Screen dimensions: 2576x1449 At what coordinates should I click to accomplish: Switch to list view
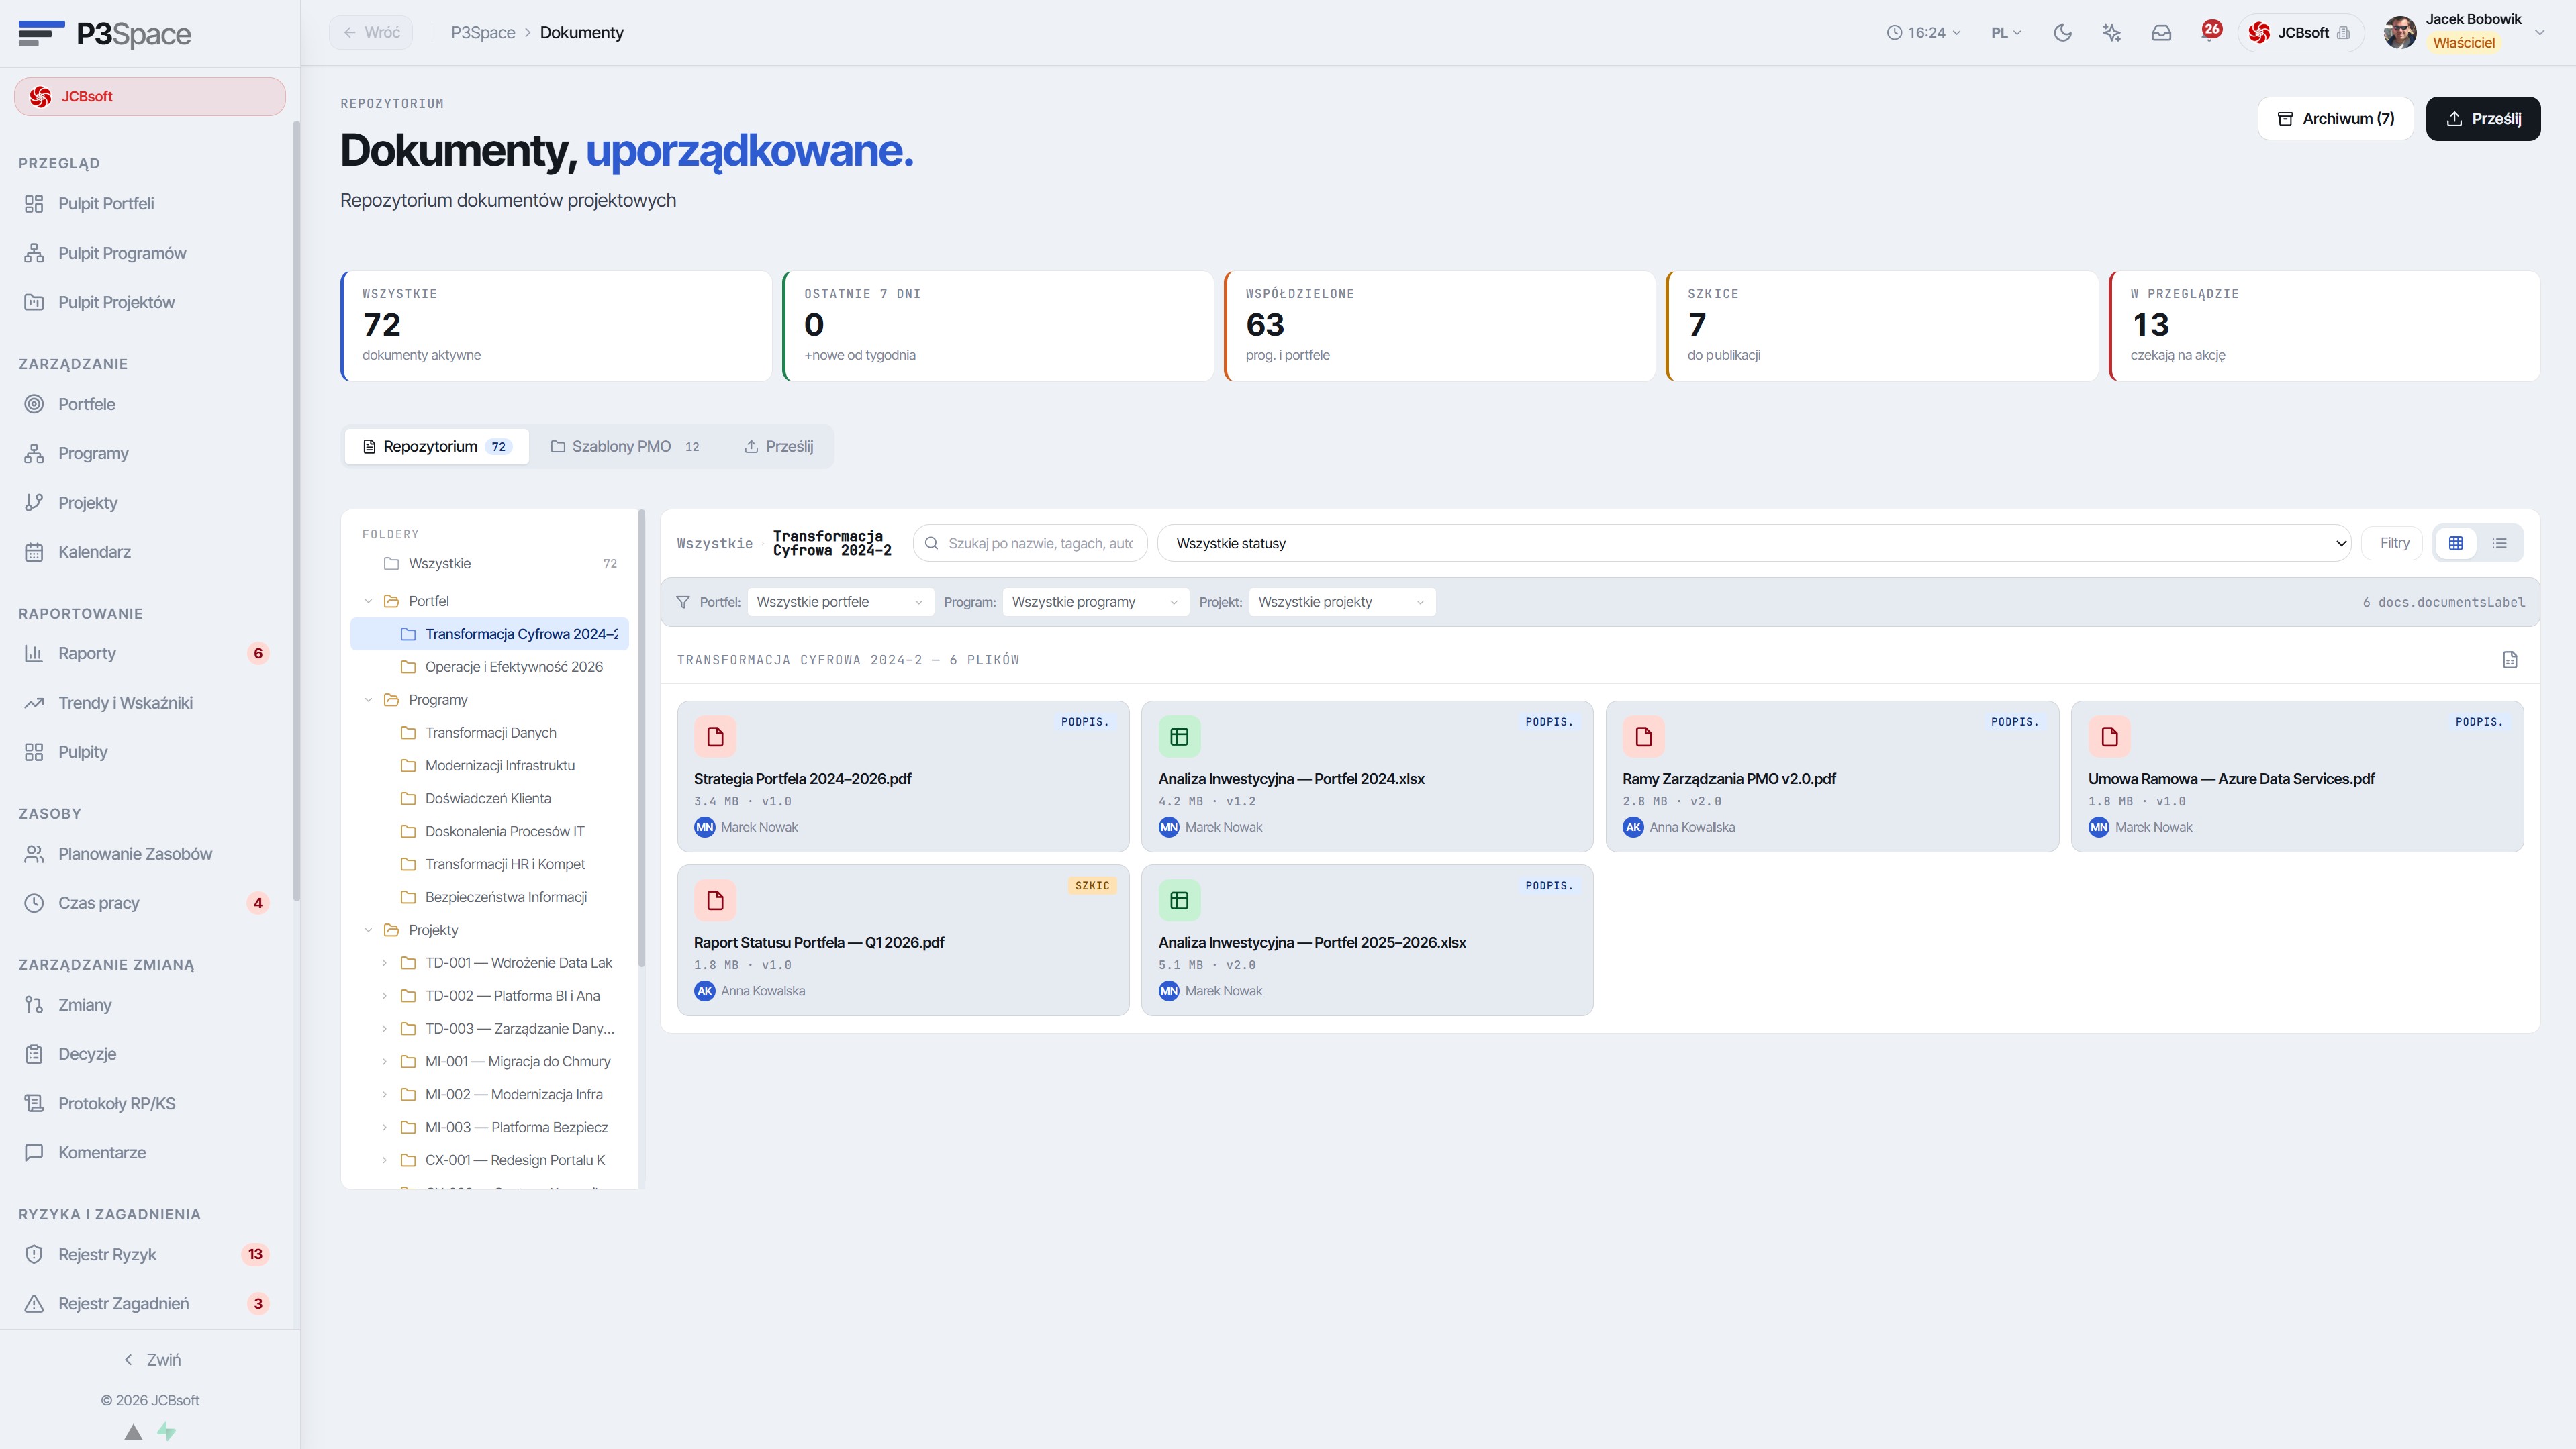(2499, 543)
